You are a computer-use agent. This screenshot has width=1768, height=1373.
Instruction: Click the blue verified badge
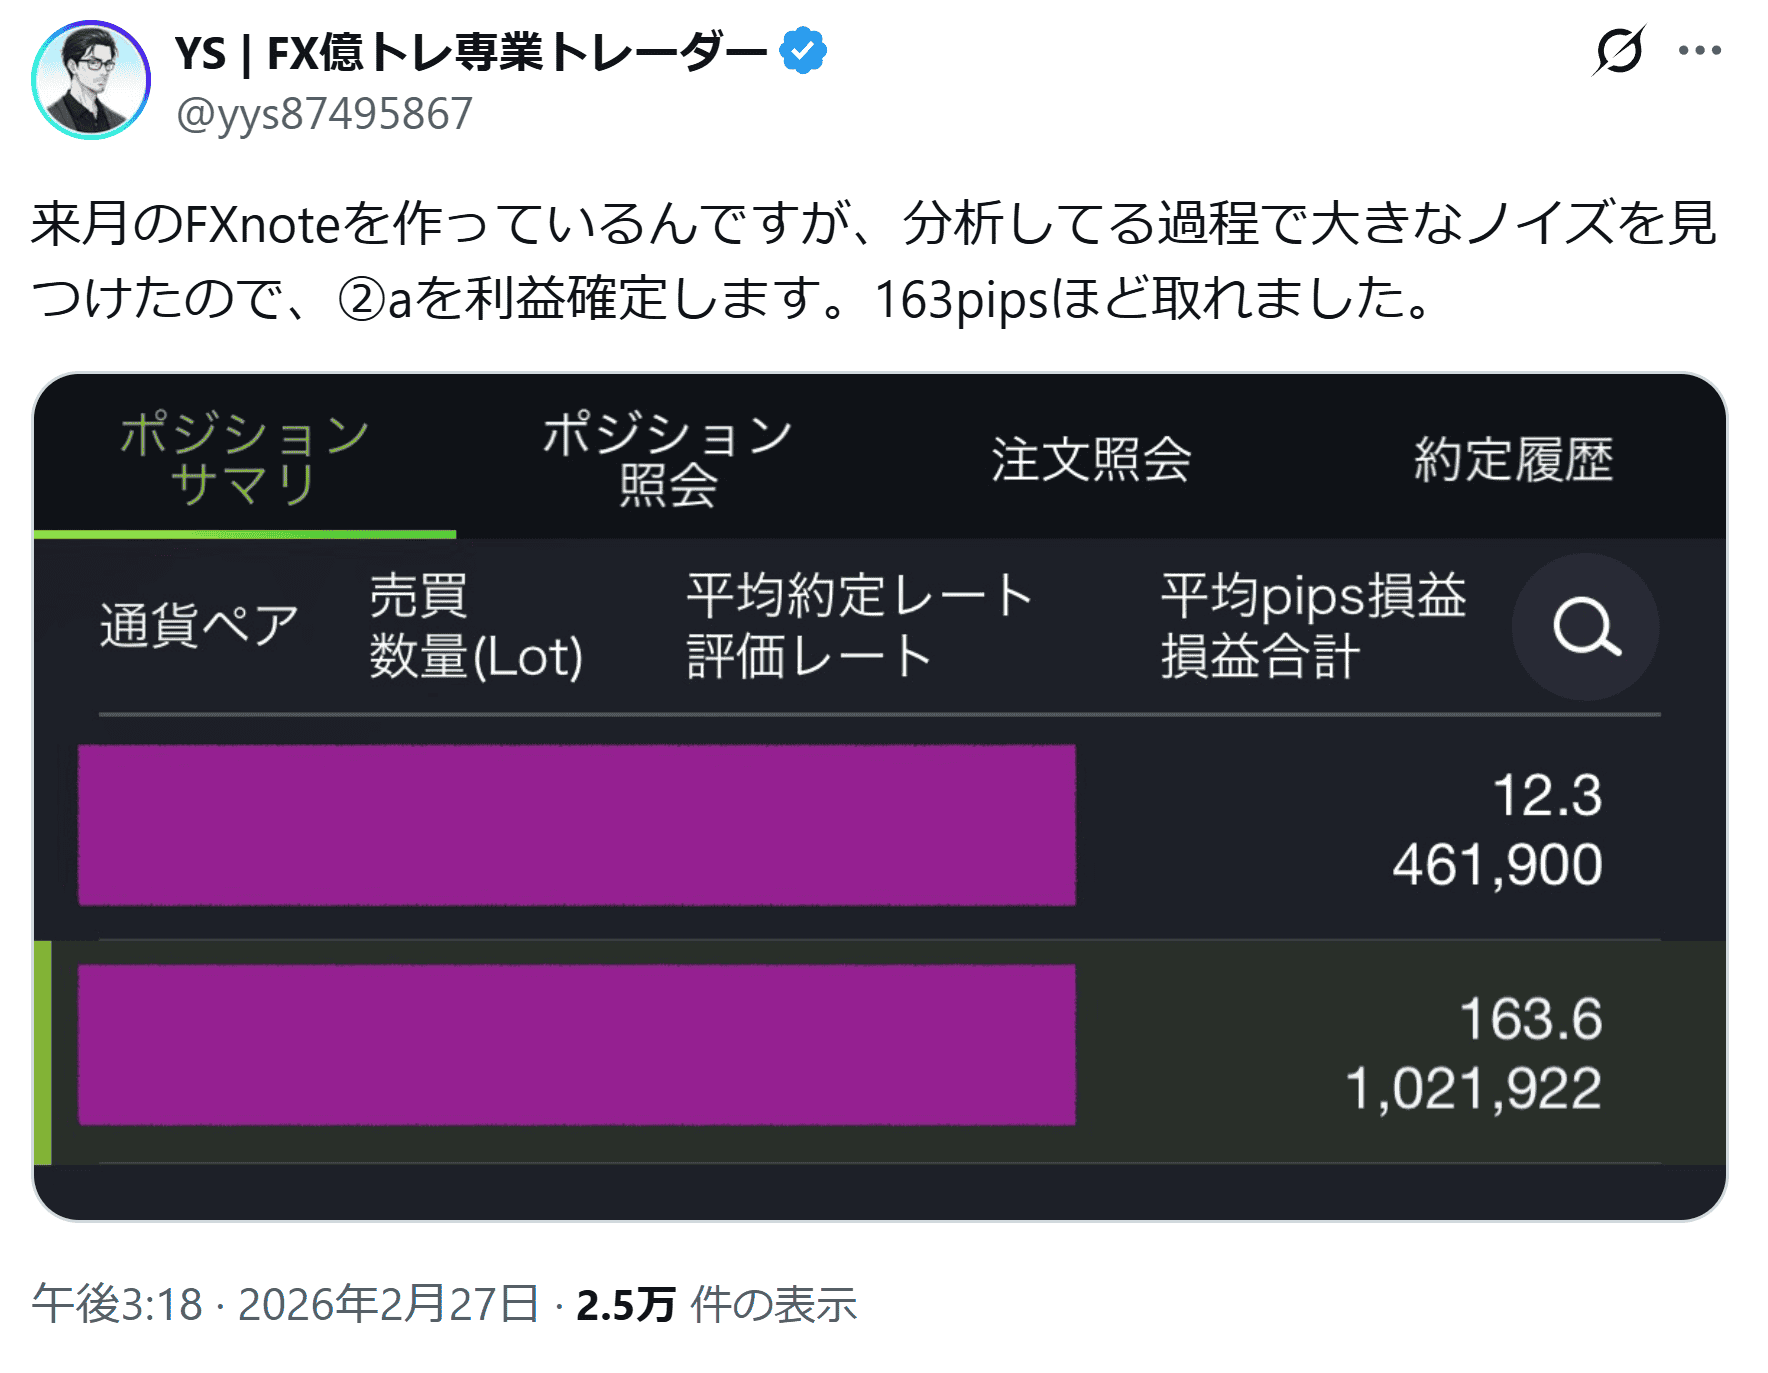(x=802, y=51)
